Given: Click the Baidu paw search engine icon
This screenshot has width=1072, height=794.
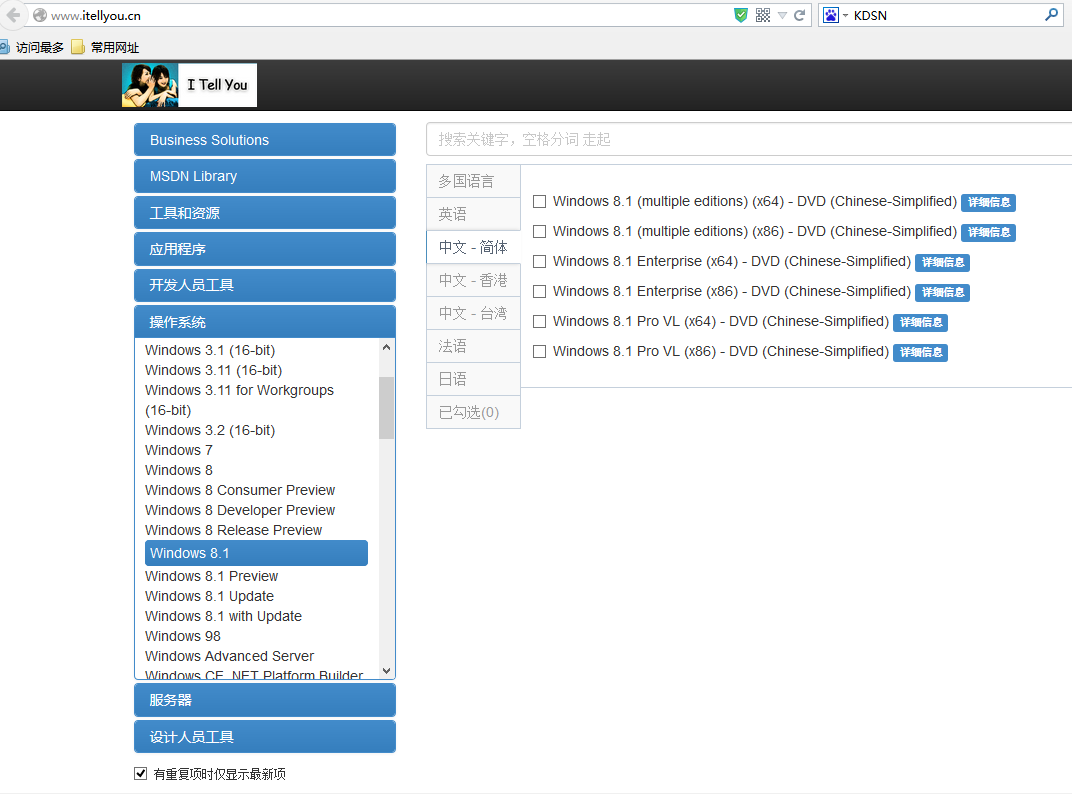Looking at the screenshot, I should click(830, 15).
